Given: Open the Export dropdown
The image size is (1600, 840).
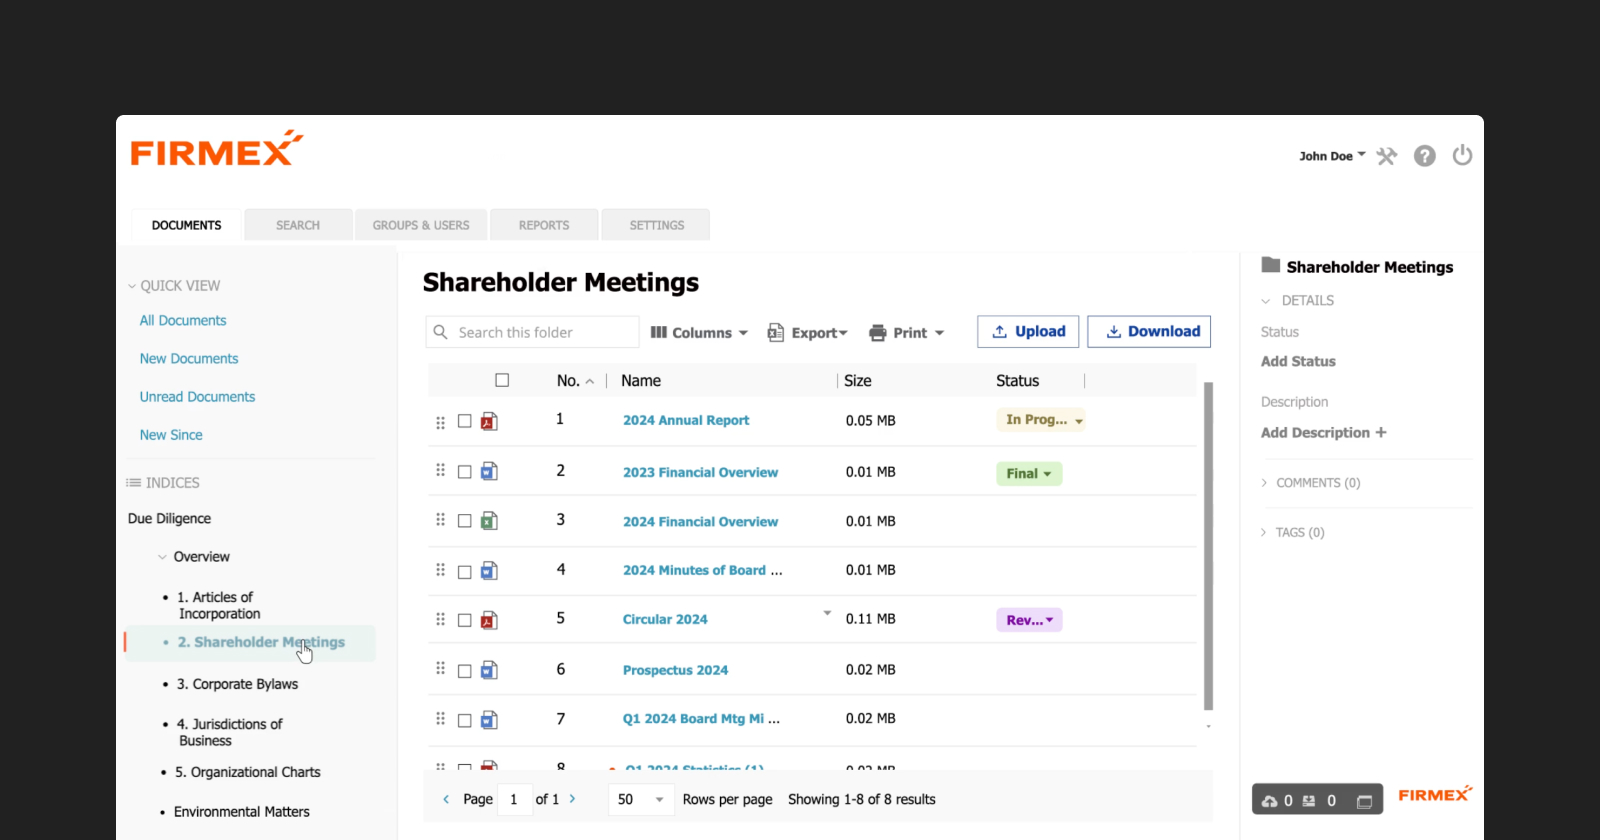Looking at the screenshot, I should tap(808, 333).
